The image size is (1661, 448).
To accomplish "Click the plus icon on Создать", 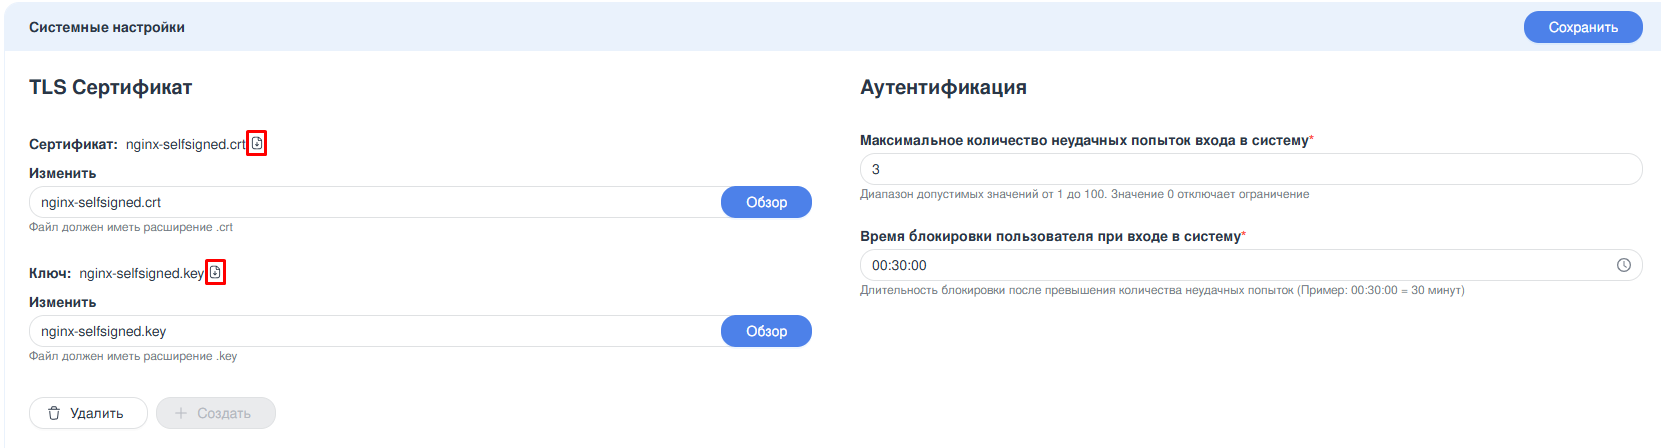I will pyautogui.click(x=181, y=413).
